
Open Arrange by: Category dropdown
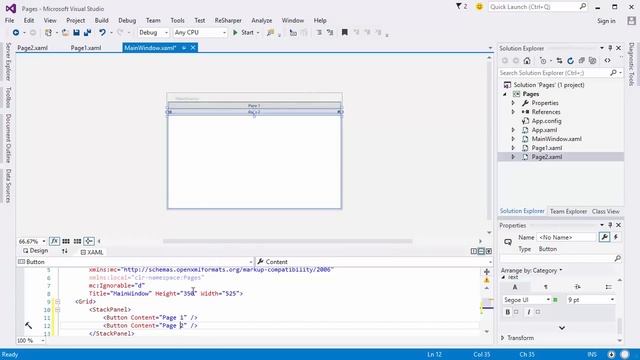click(x=531, y=270)
